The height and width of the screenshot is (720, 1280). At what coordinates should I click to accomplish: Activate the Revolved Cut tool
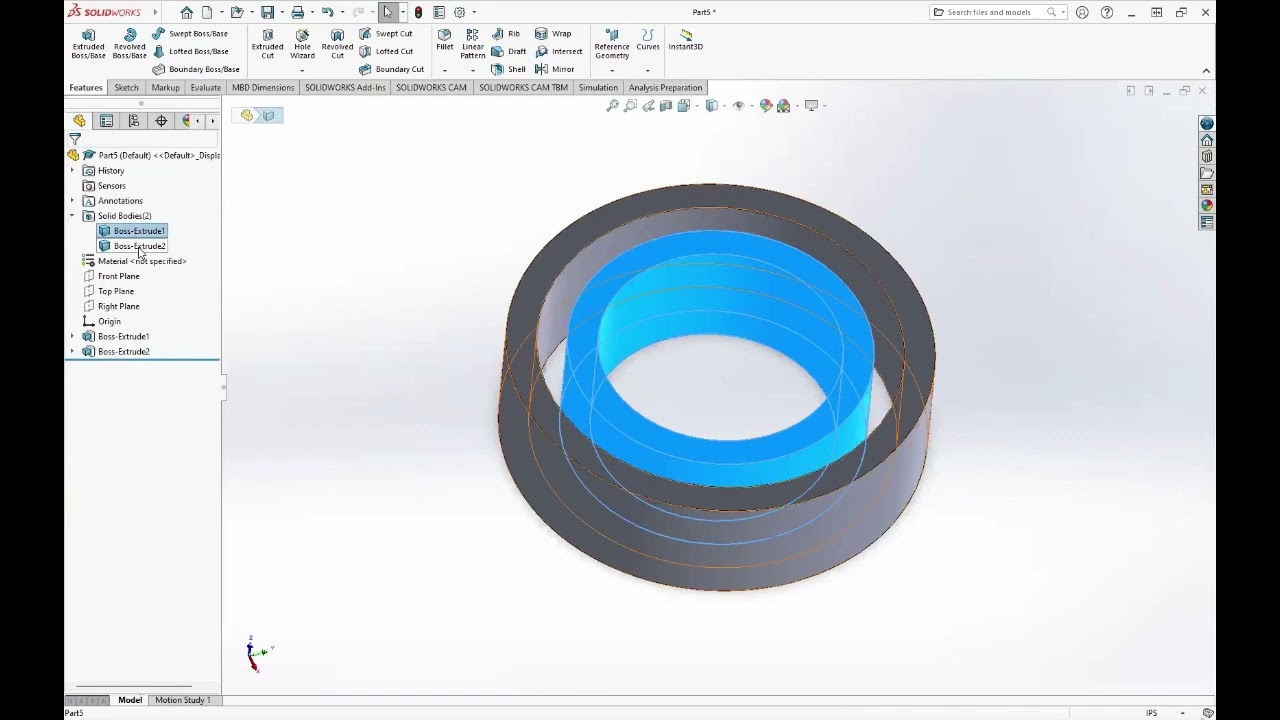click(337, 43)
